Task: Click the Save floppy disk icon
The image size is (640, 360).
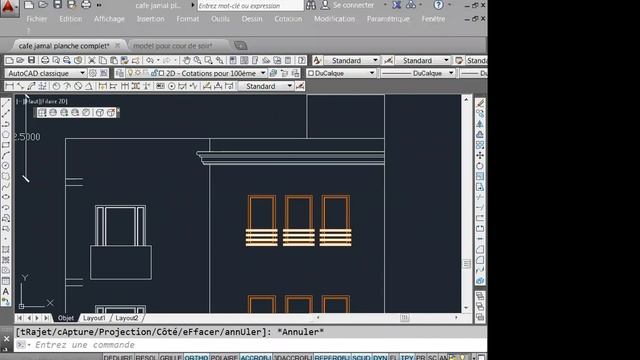Action: pyautogui.click(x=31, y=60)
